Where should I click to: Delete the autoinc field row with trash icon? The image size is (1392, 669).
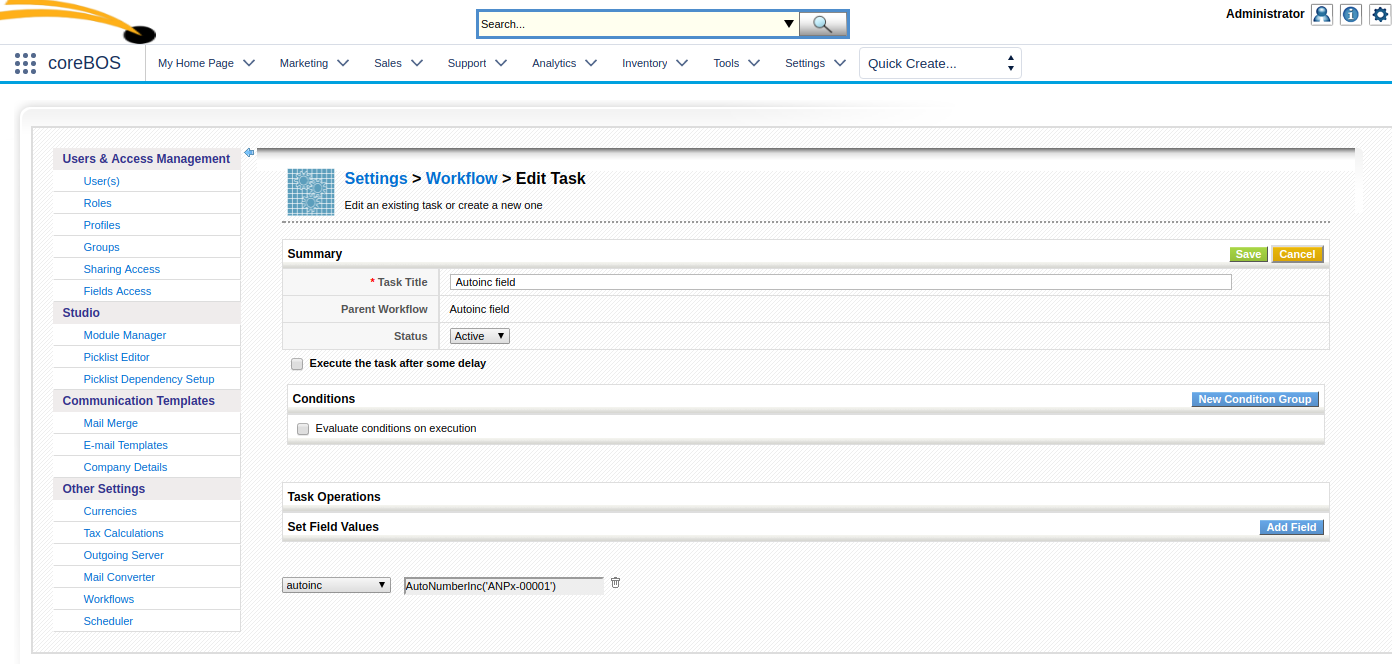pyautogui.click(x=616, y=583)
